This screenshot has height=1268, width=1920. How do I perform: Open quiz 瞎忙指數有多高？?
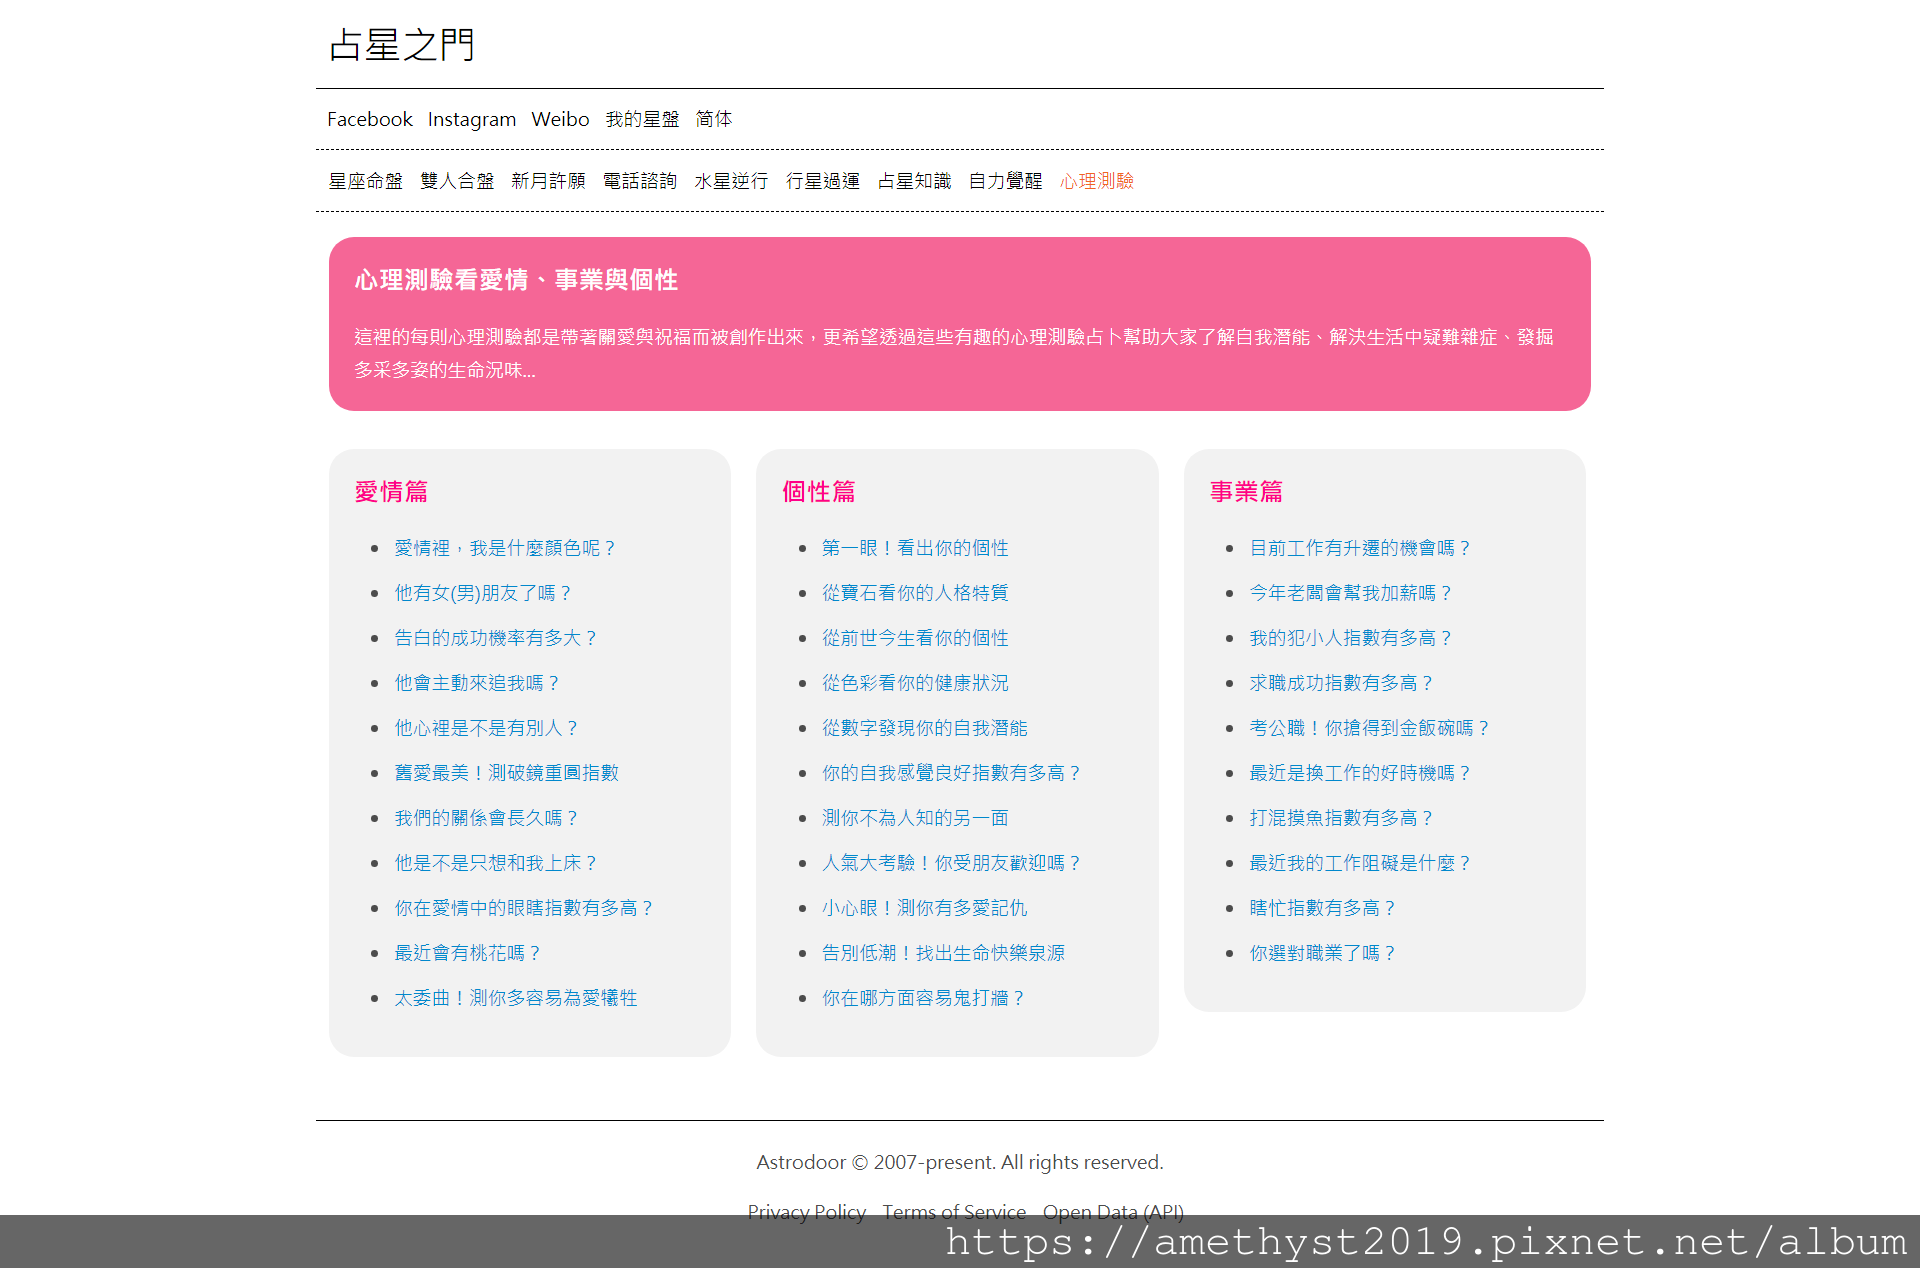(x=1324, y=908)
